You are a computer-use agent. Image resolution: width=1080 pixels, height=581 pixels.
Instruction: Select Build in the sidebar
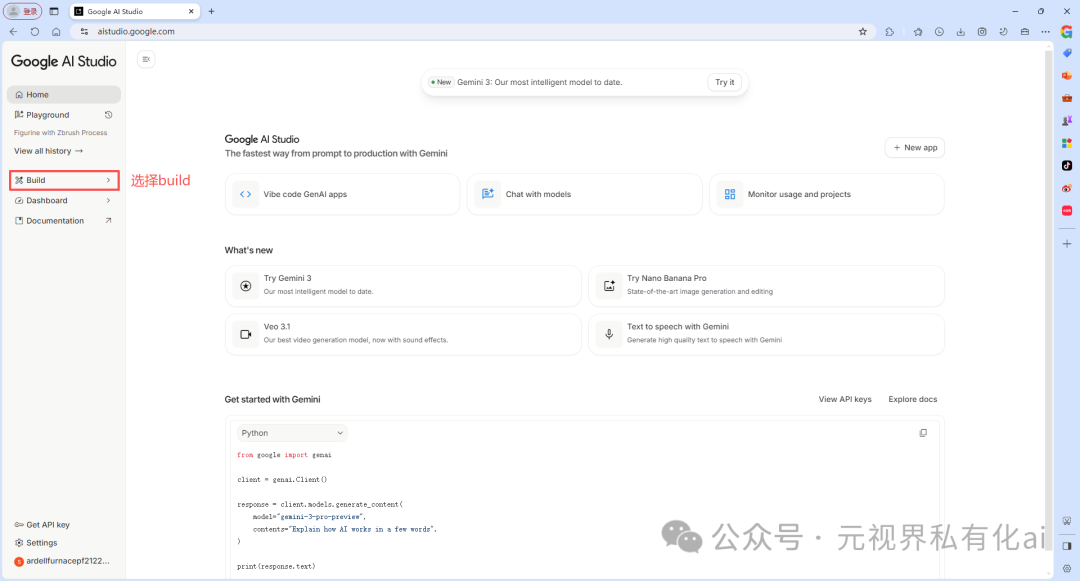coord(63,180)
